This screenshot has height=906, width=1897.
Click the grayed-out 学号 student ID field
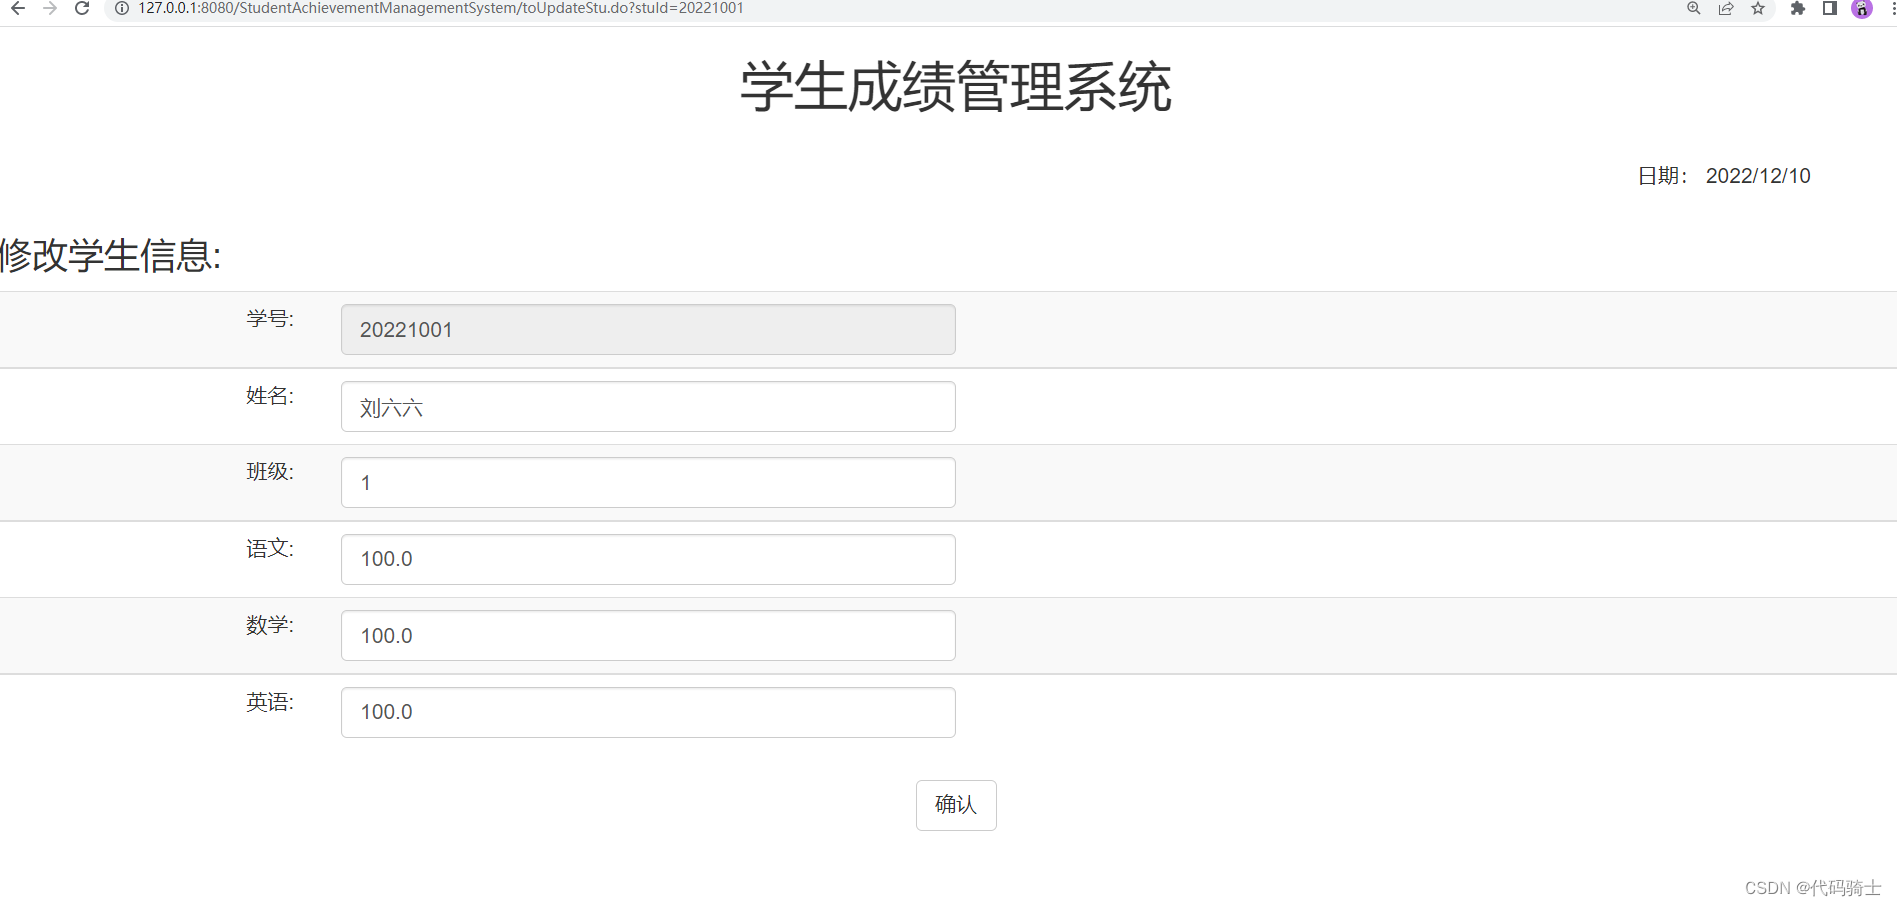pyautogui.click(x=647, y=329)
